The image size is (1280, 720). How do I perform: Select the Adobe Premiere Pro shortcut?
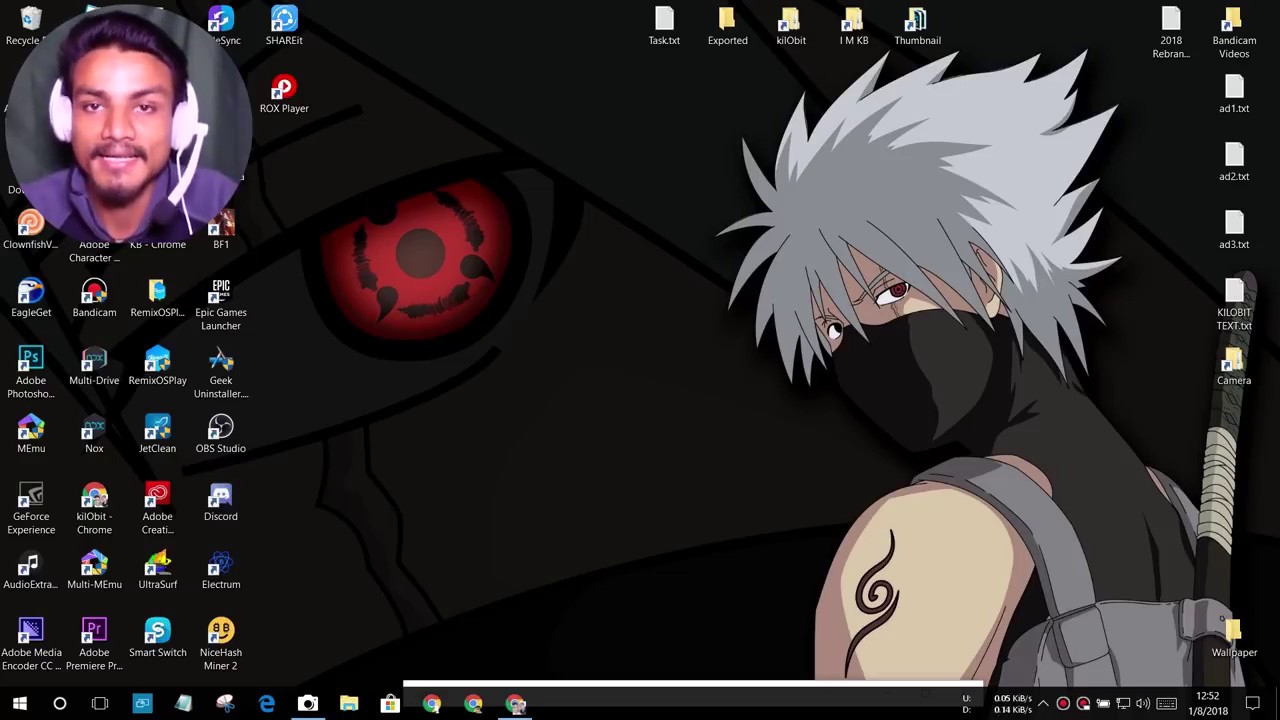point(94,645)
